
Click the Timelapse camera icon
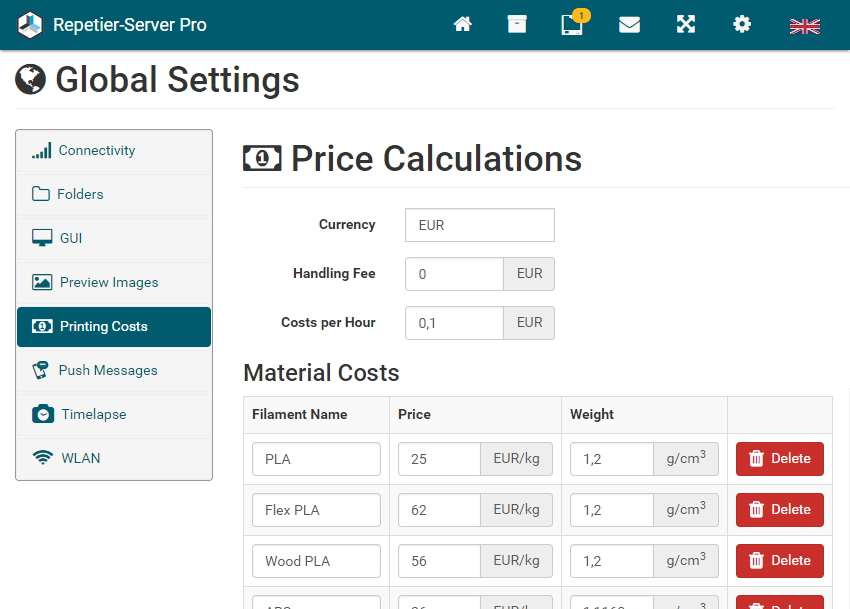pyautogui.click(x=43, y=414)
